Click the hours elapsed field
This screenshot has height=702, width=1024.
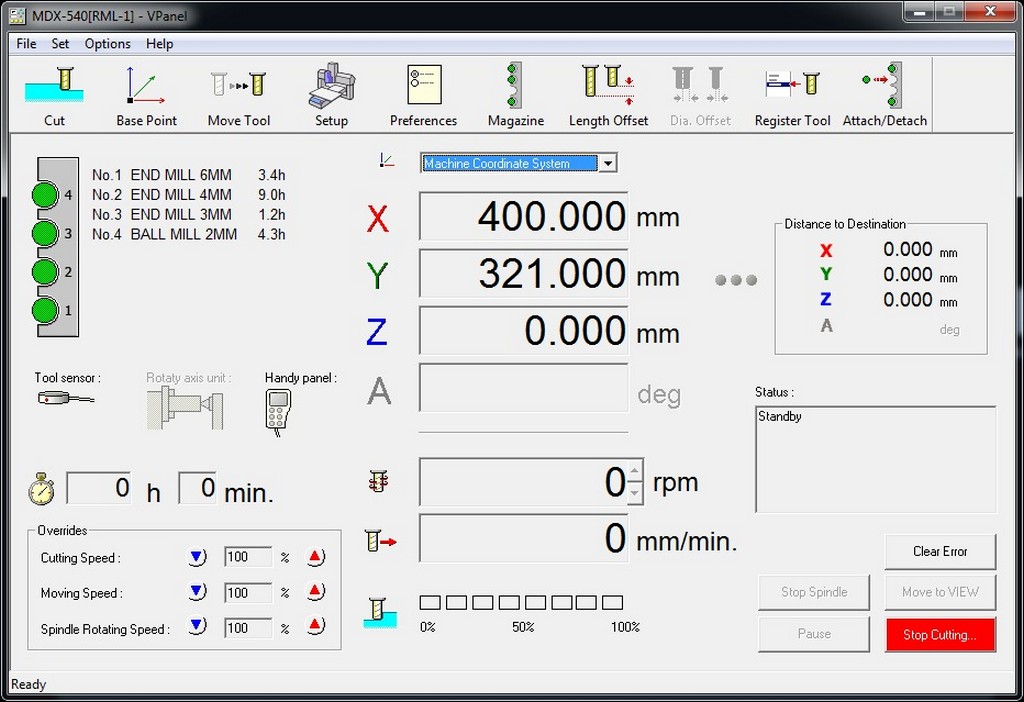(99, 488)
